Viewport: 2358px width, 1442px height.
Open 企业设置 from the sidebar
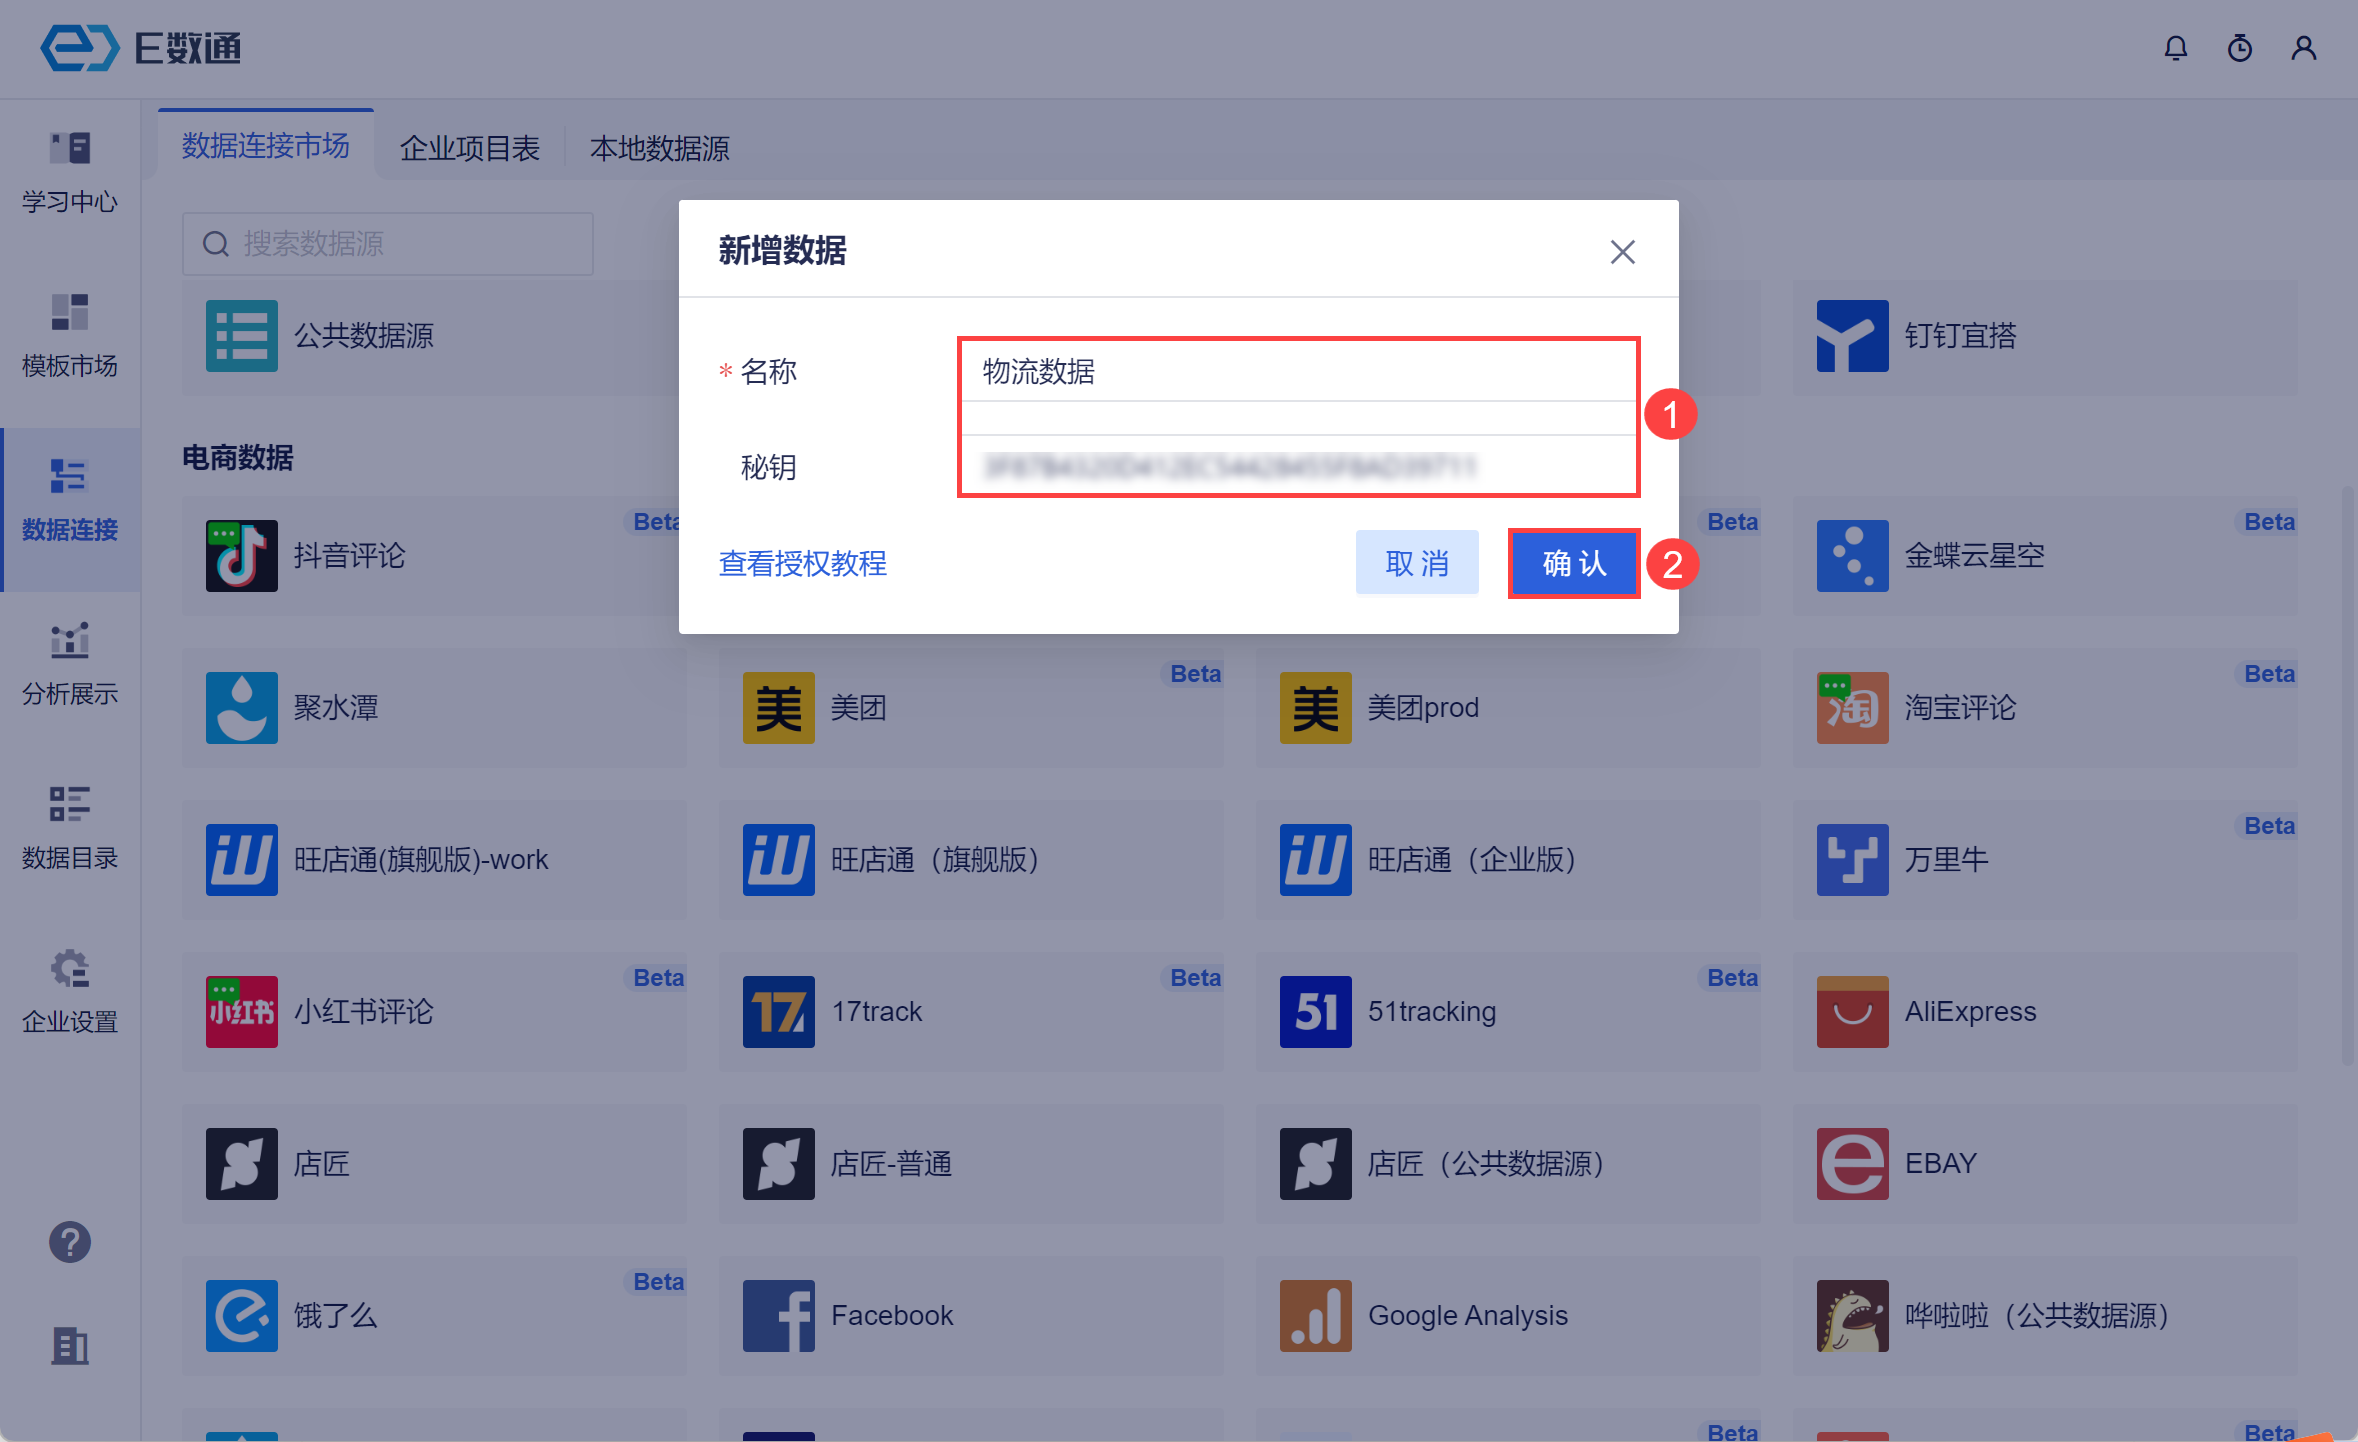point(69,993)
